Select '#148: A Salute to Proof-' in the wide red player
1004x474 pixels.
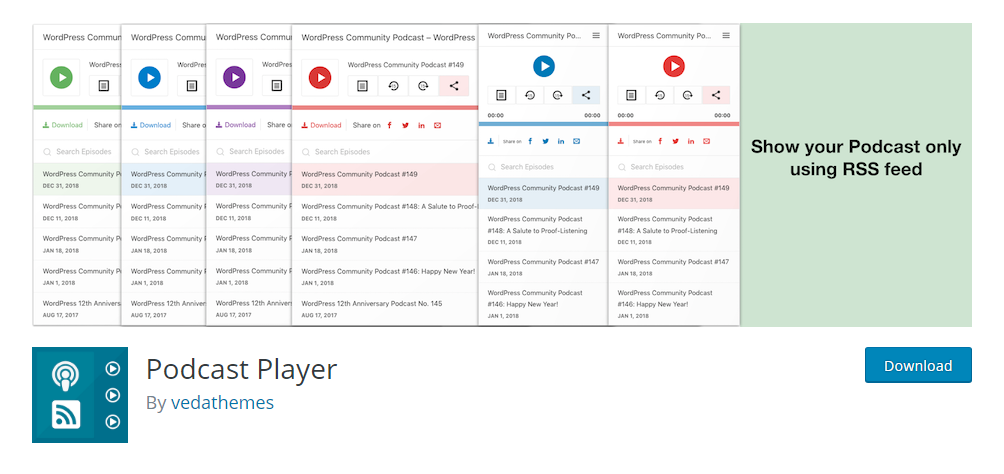point(385,211)
